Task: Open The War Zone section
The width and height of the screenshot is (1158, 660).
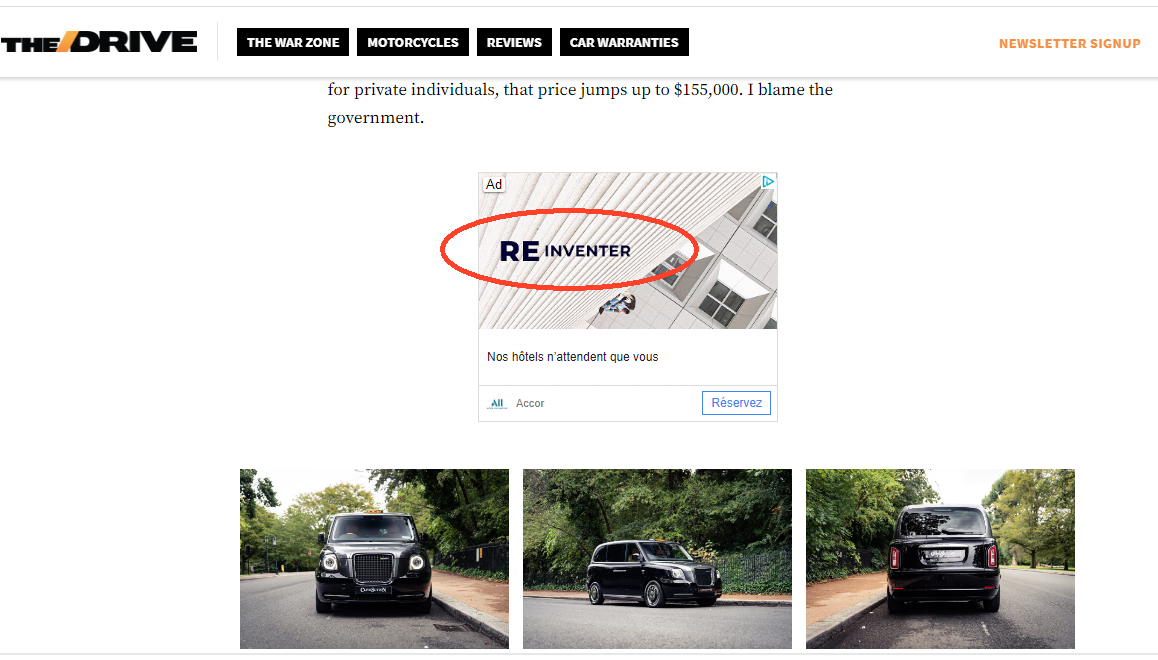Action: coord(292,42)
